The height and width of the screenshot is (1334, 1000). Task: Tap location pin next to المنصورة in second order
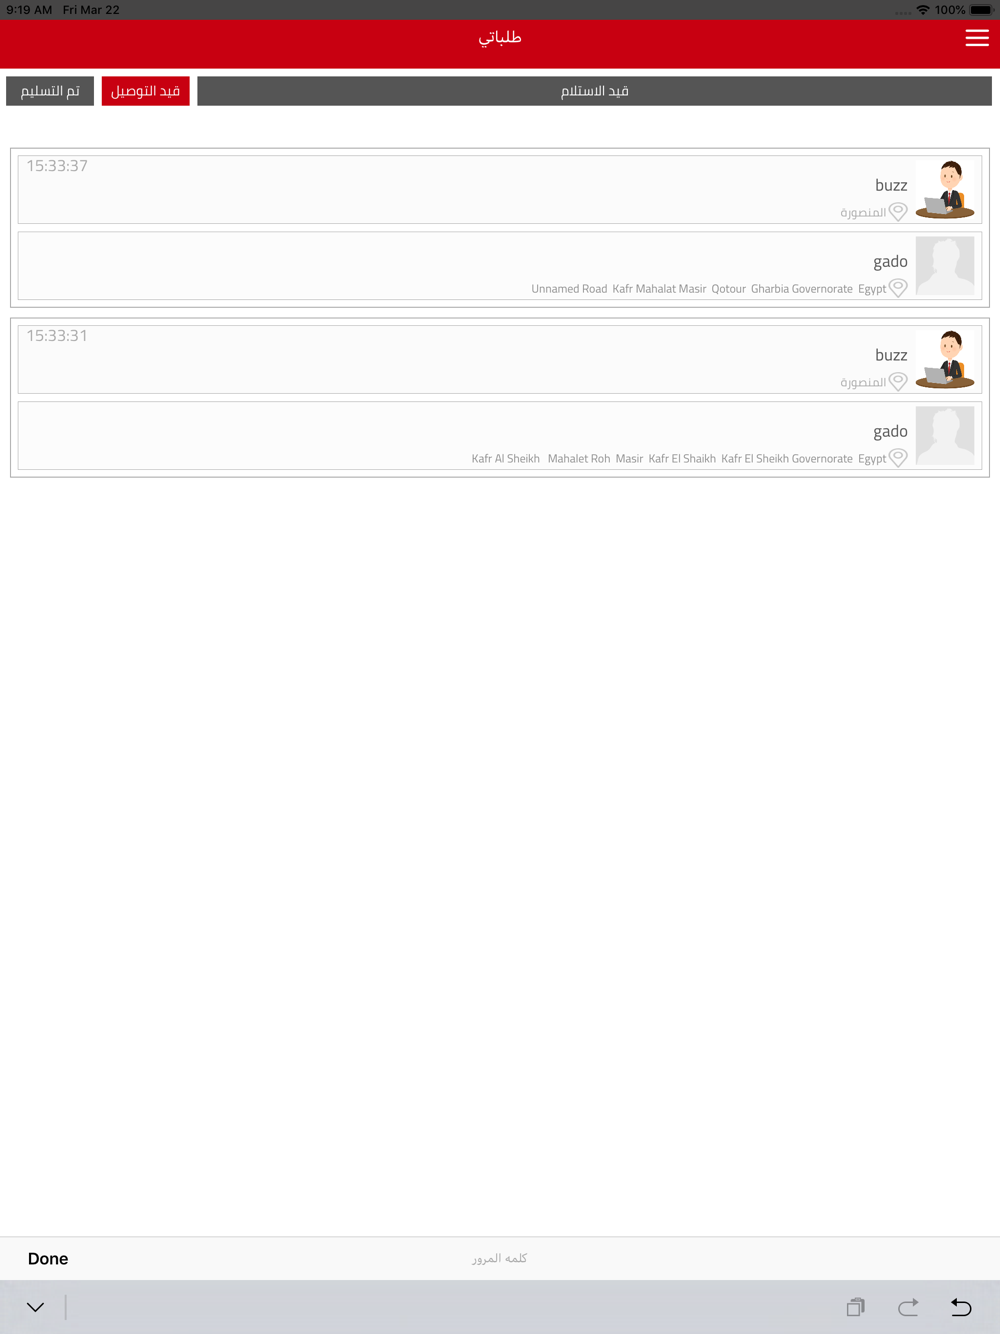click(x=898, y=382)
